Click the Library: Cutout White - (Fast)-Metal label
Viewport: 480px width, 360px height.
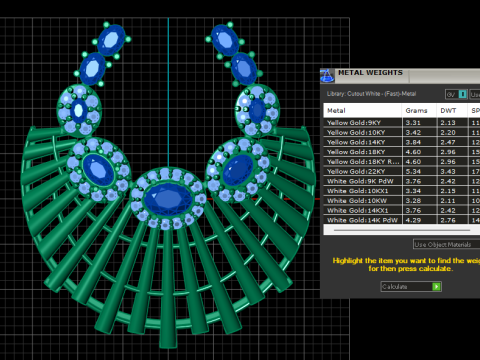pyautogui.click(x=371, y=94)
